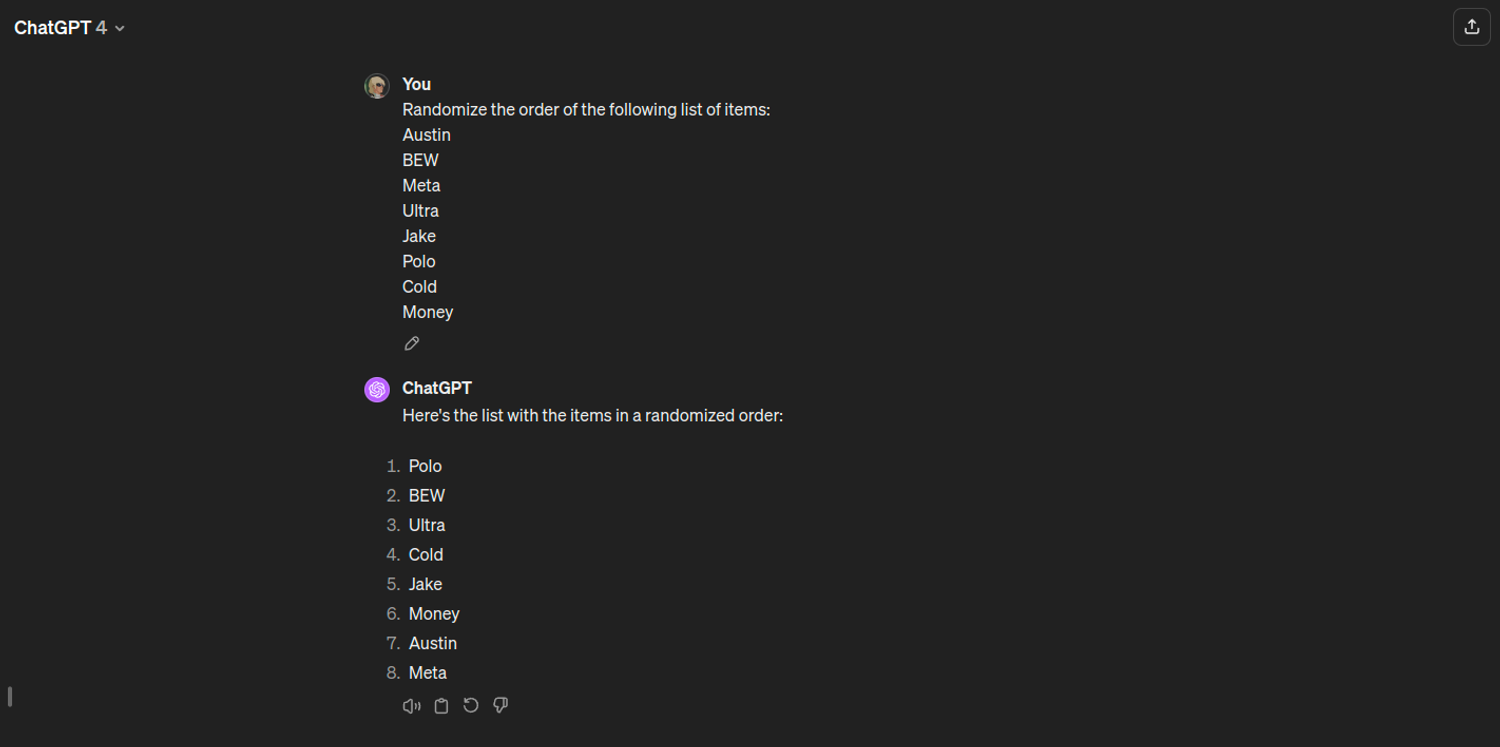Viewport: 1500px width, 747px height.
Task: Click the purple ChatGPT logo avatar
Action: [x=377, y=390]
